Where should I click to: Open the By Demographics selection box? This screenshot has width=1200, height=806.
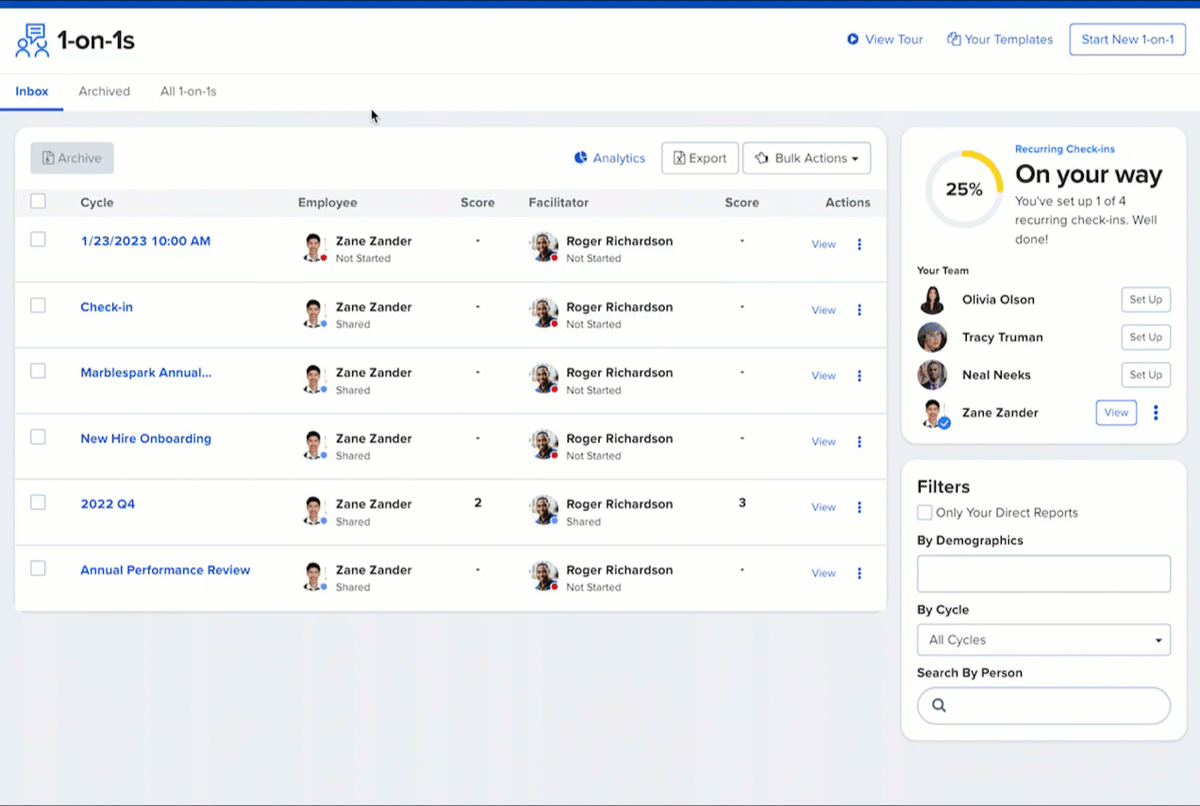point(1043,574)
